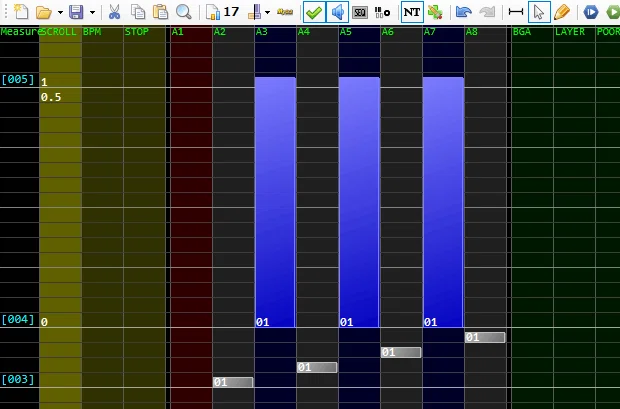Click measure label [004]
The width and height of the screenshot is (620, 409).
[18, 320]
